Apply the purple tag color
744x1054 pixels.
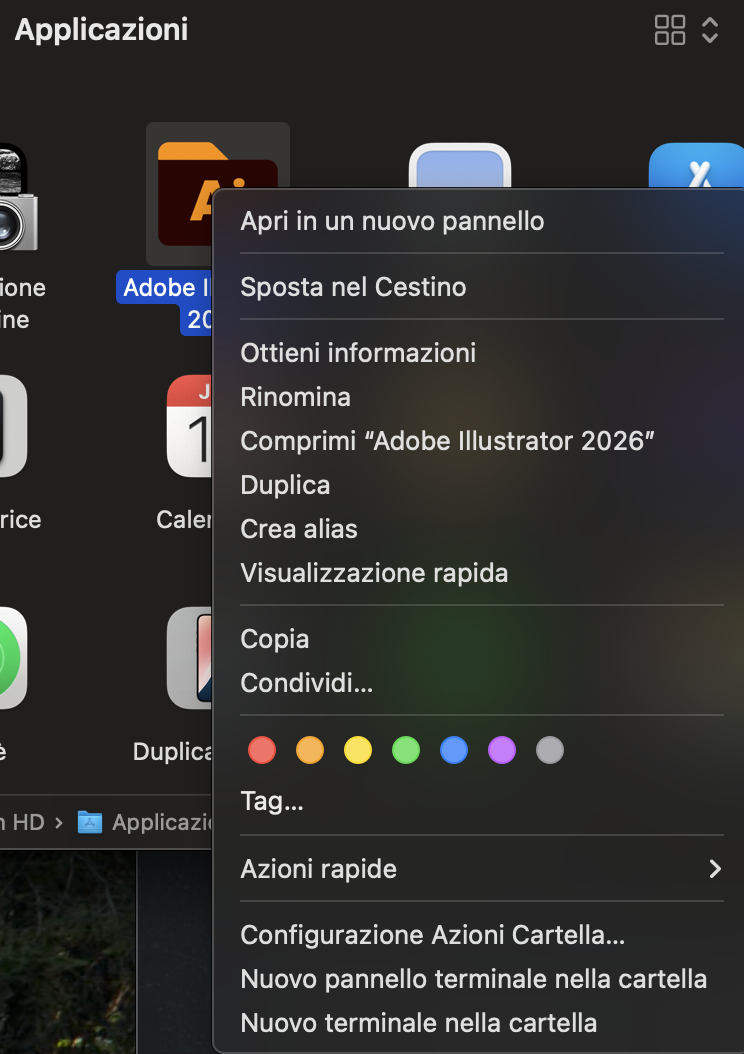[502, 750]
